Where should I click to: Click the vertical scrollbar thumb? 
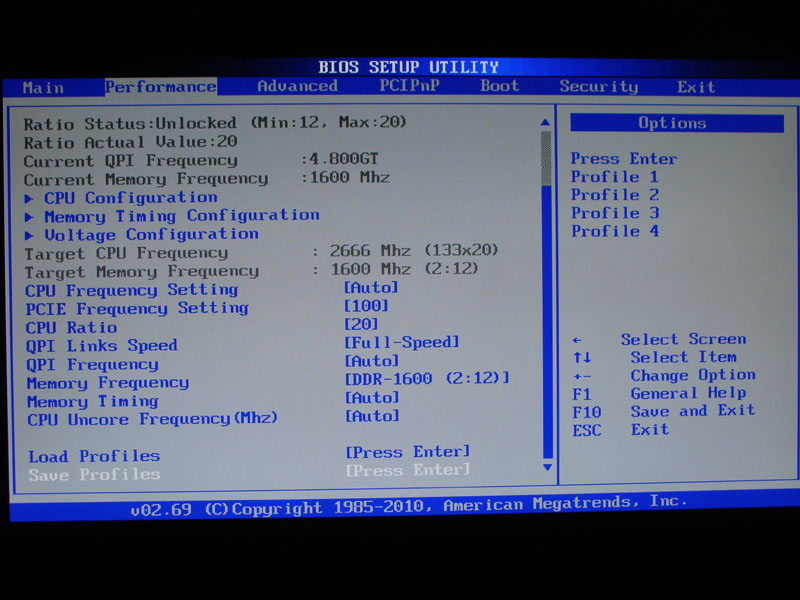[x=546, y=158]
